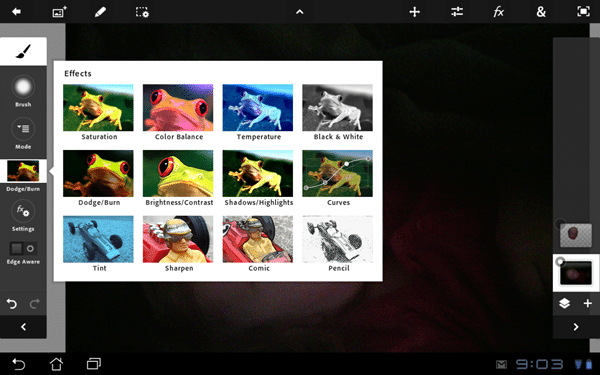600x375 pixels.
Task: Collapse the top bar with the up chevron
Action: pos(300,12)
